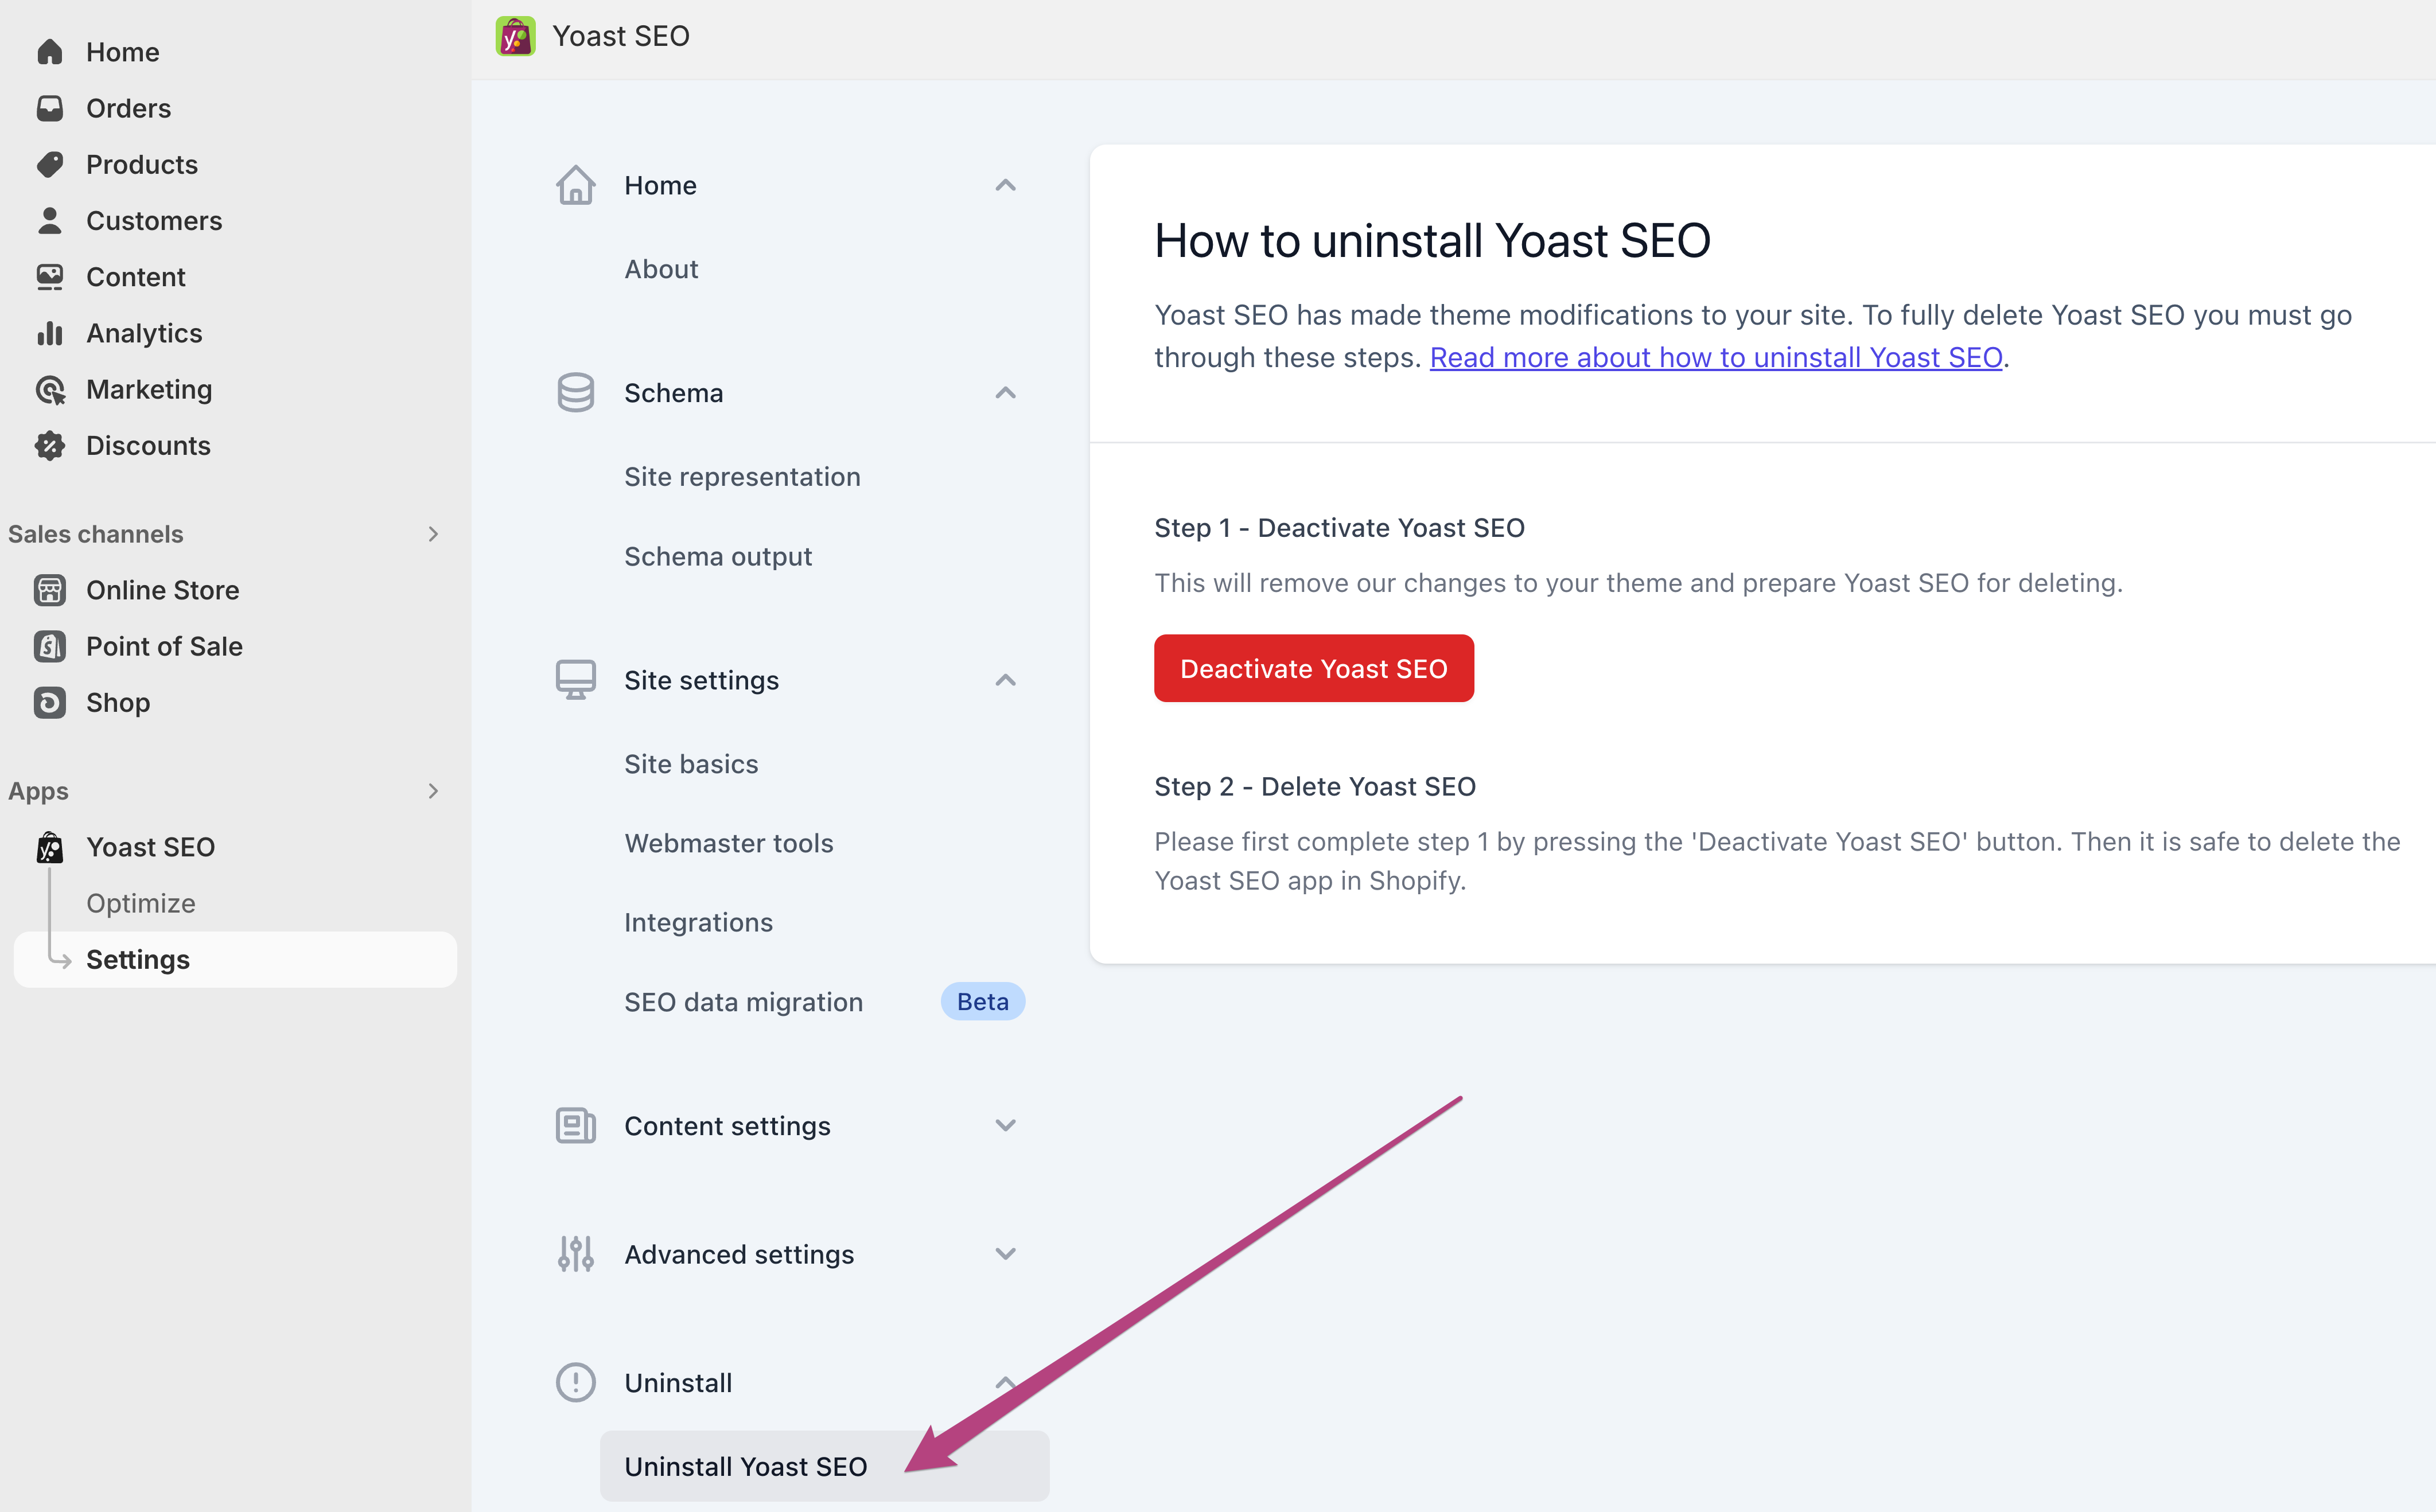Click the Analytics bar chart icon
Screen dimensions: 2436x1512
pyautogui.click(x=49, y=333)
